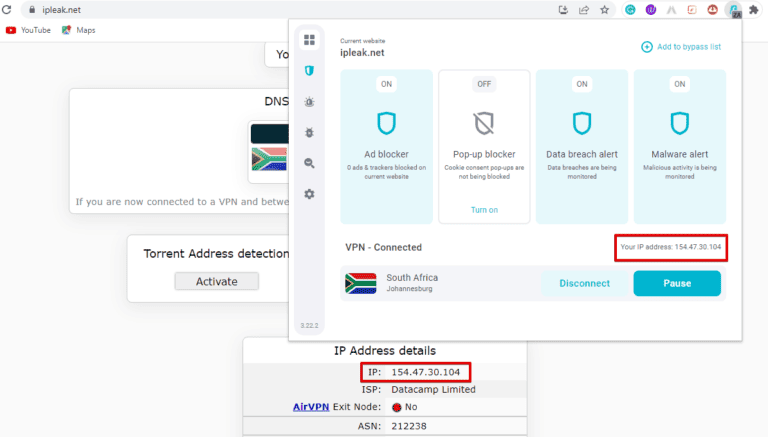Viewport: 768px width, 437px height.
Task: Click the Ad blocker shield icon
Action: pos(386,123)
